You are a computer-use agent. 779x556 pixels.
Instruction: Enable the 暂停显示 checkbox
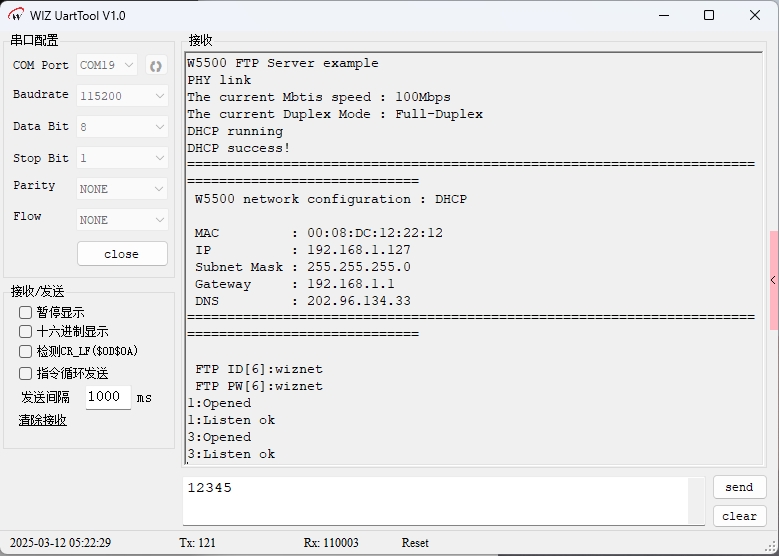click(x=26, y=313)
